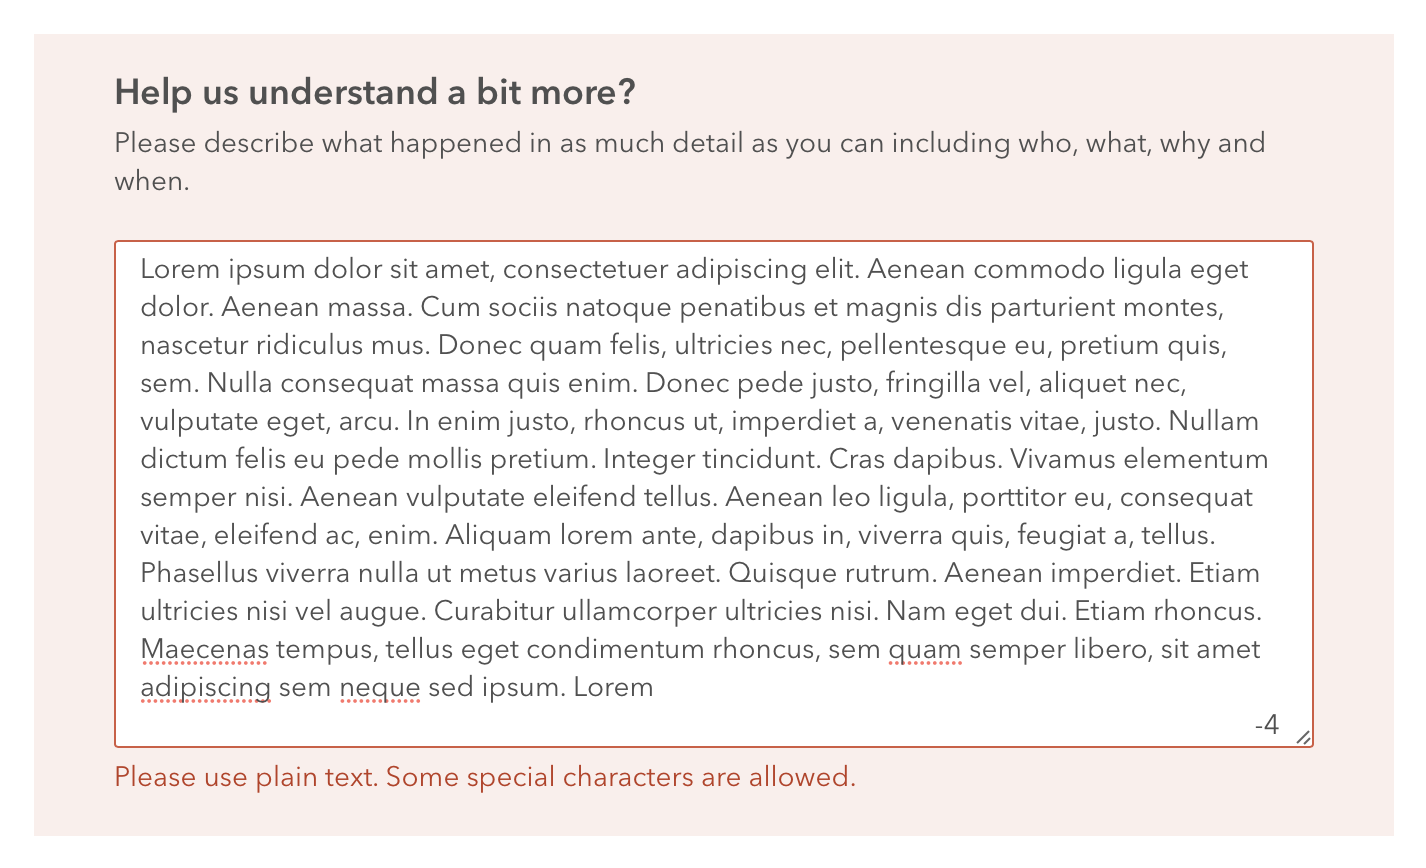The width and height of the screenshot is (1426, 868).
Task: Click the underlined word "quam" in last lines
Action: point(925,650)
